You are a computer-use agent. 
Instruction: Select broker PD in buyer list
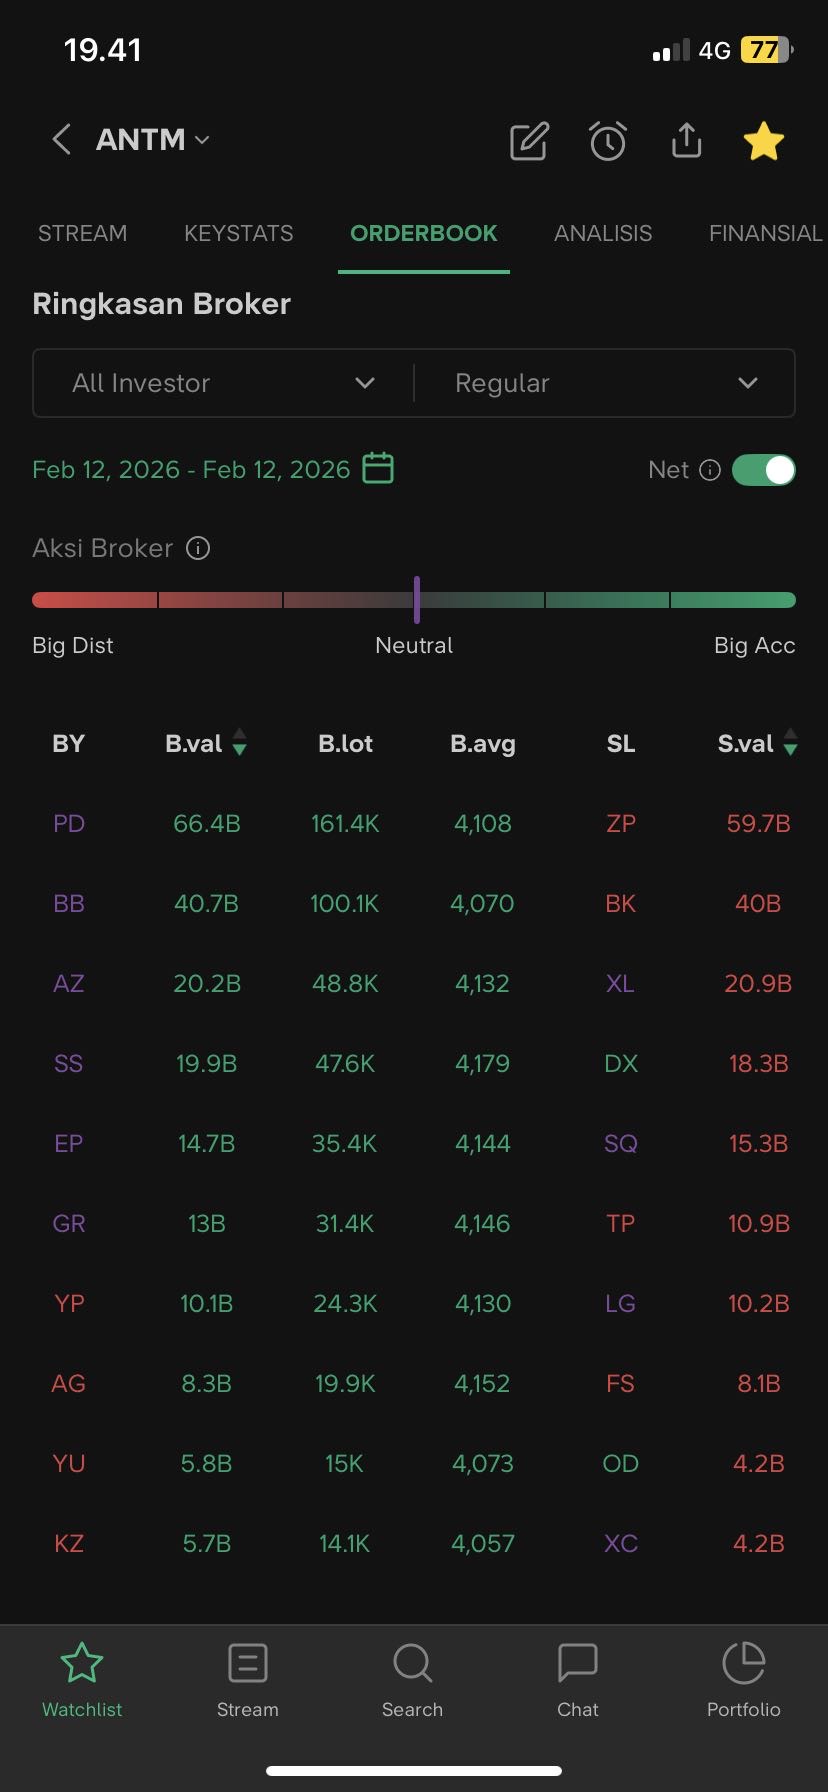(x=69, y=823)
